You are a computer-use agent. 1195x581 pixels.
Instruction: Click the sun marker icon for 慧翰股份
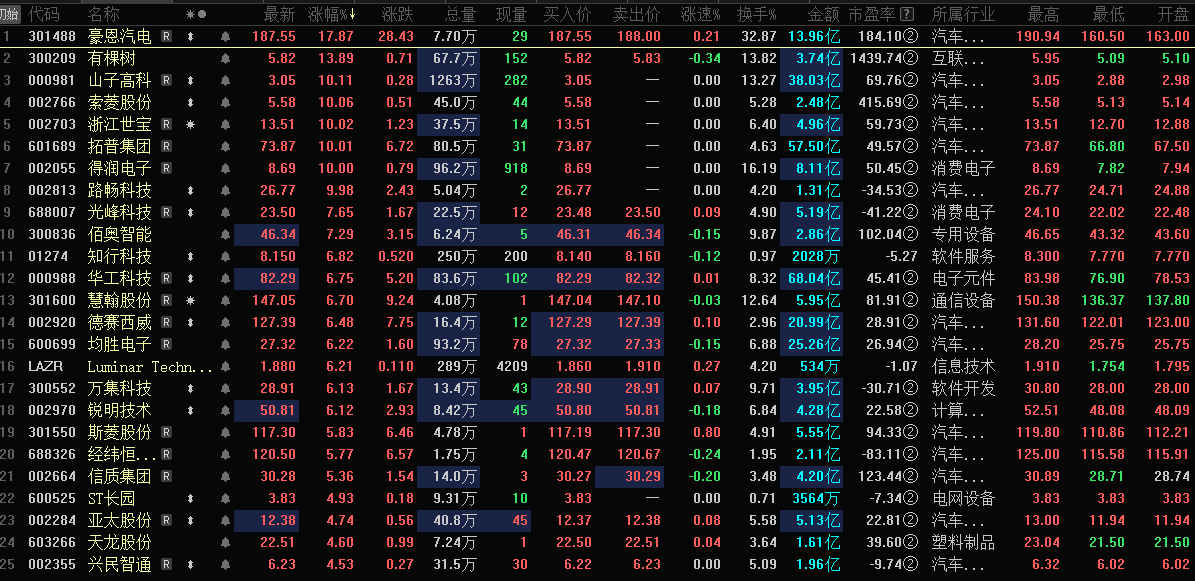(190, 301)
